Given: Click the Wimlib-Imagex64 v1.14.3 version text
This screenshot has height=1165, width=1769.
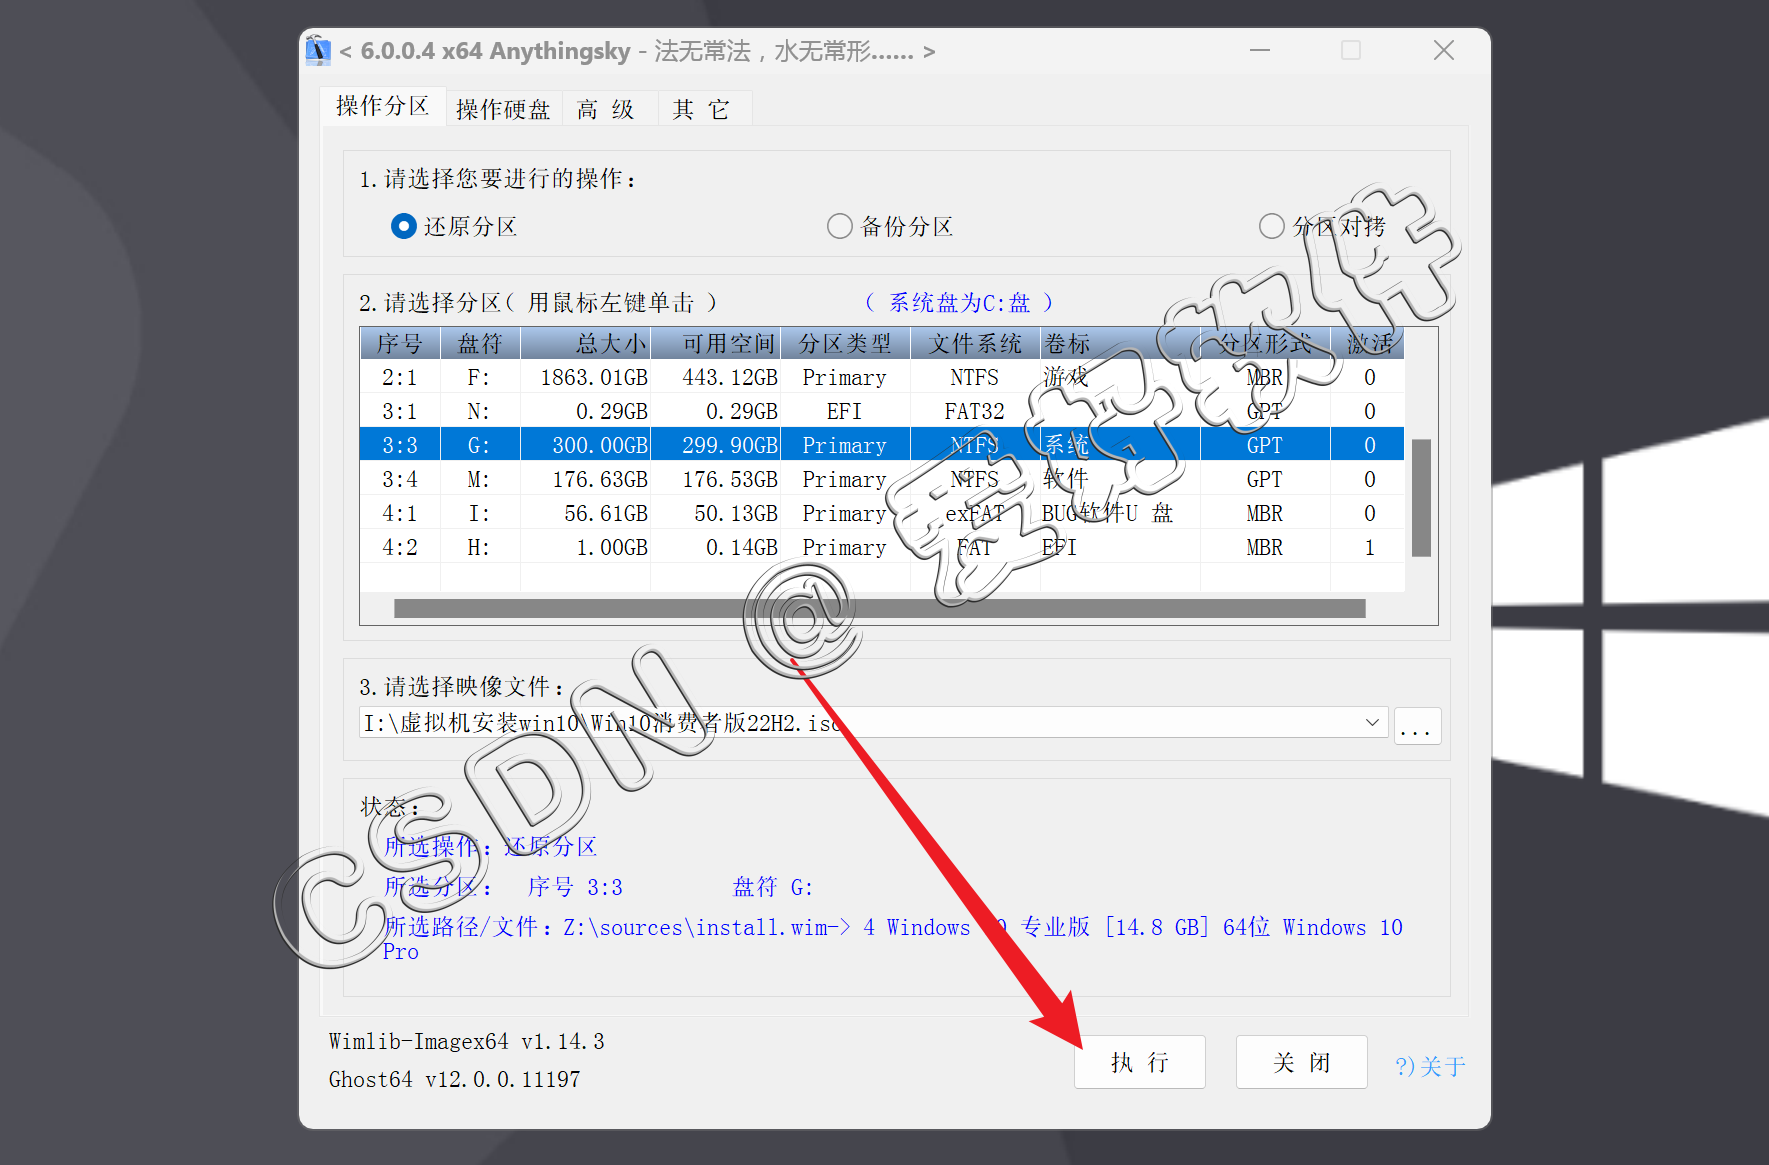Looking at the screenshot, I should pos(466,1042).
